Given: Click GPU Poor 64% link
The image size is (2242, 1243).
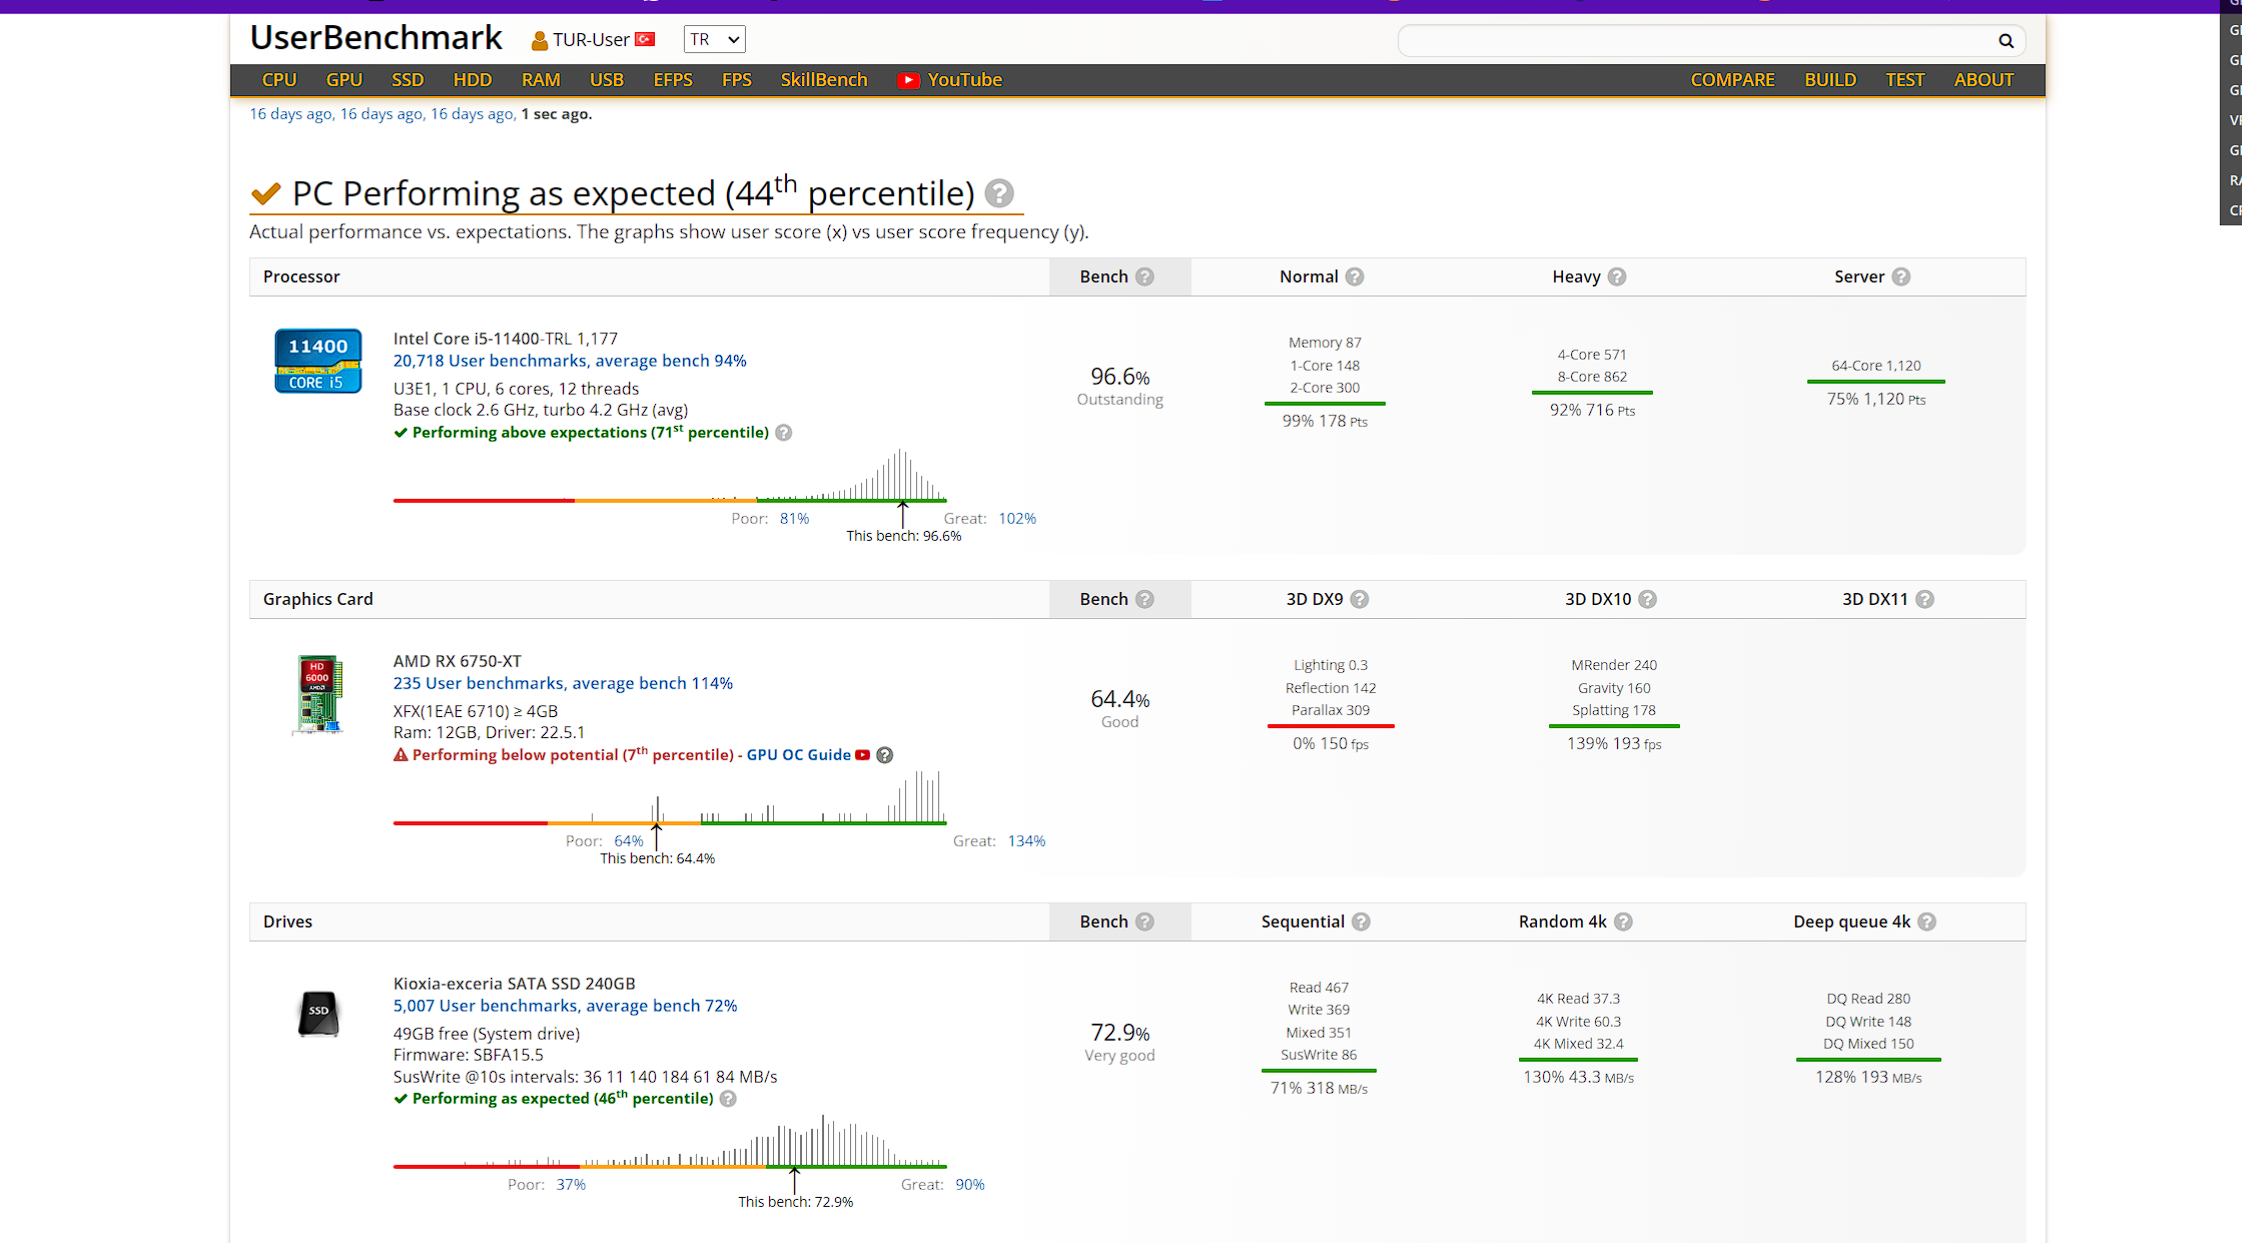Looking at the screenshot, I should coord(628,841).
